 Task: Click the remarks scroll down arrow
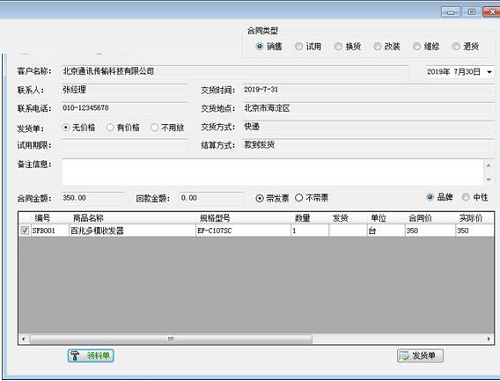[x=488, y=179]
